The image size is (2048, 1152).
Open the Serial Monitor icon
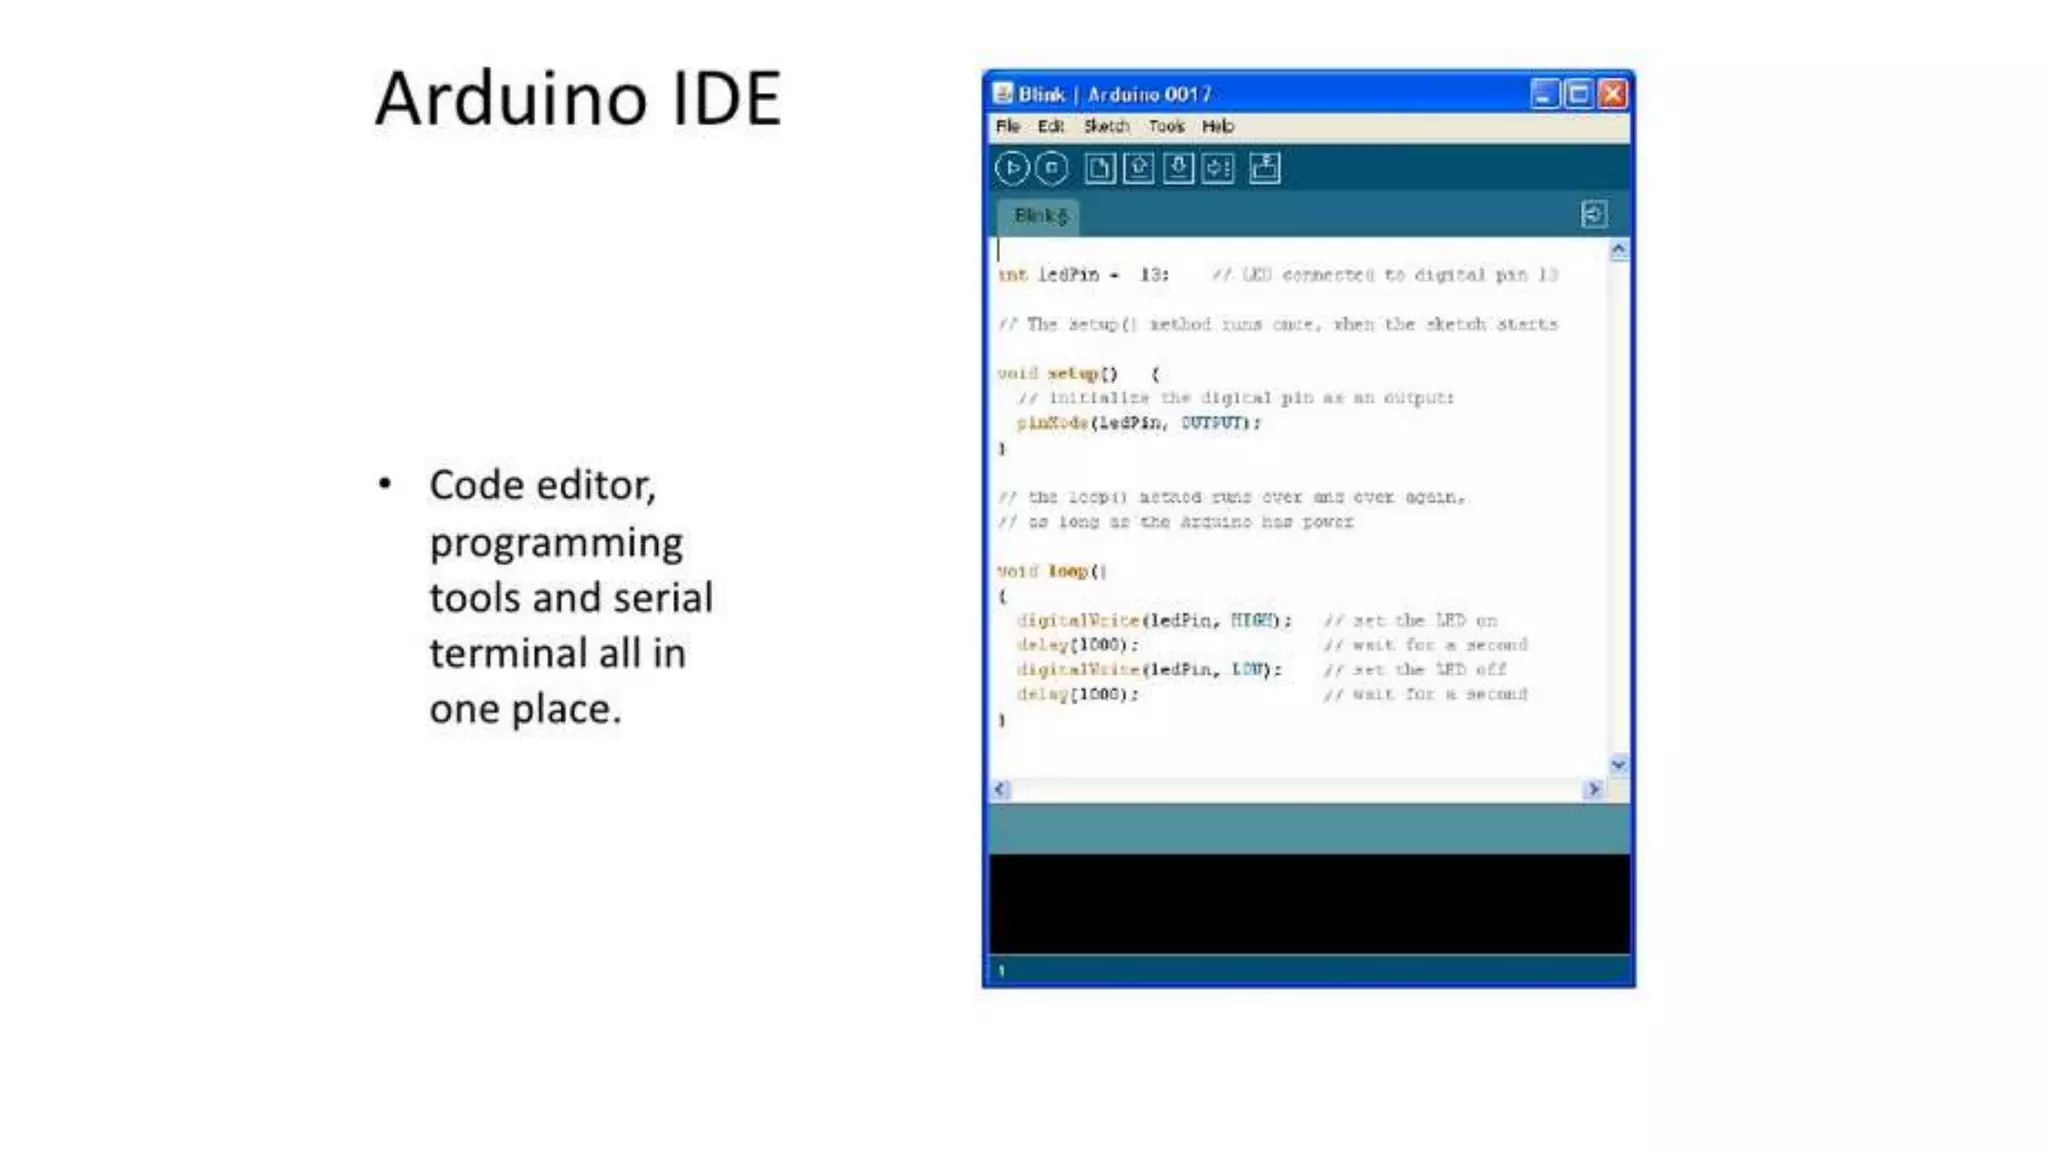[x=1265, y=168]
